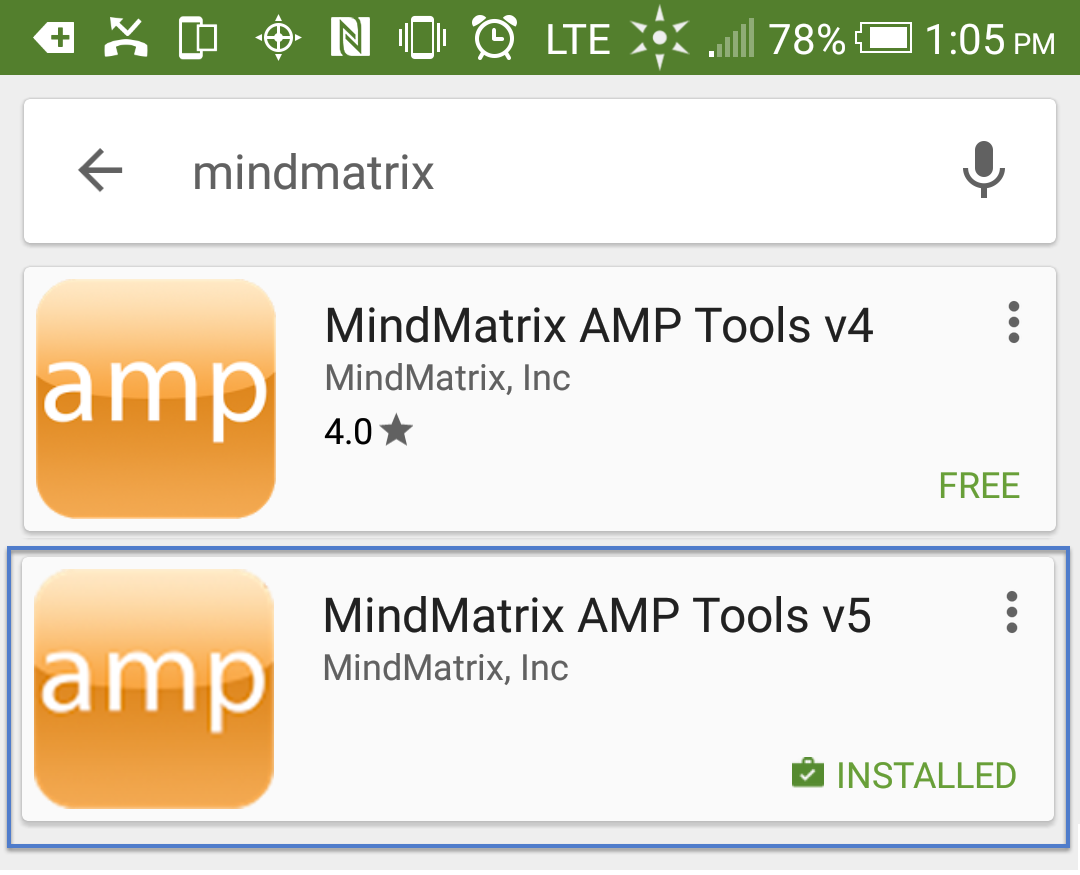Tap the MindMatrix, Inc developer under v4
Viewport: 1080px width, 875px height.
click(447, 378)
